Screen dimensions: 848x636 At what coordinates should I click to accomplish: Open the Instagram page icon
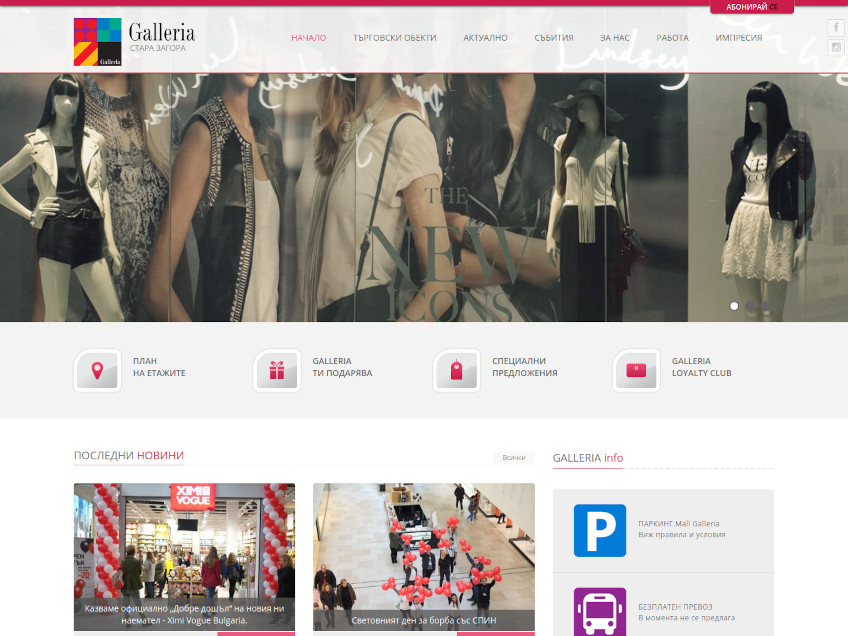point(836,47)
